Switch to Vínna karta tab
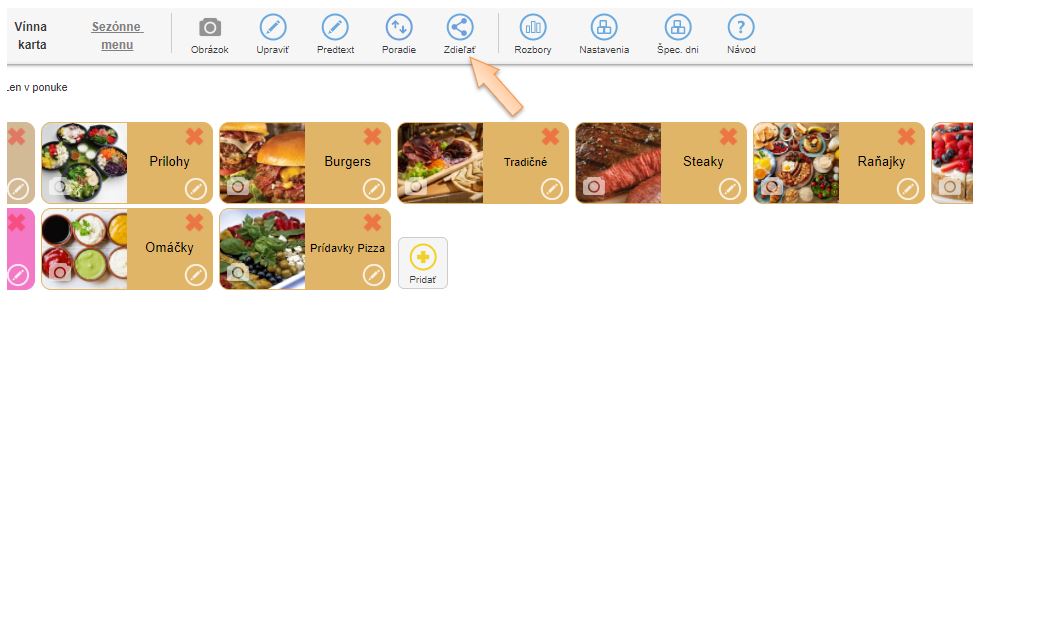The width and height of the screenshot is (1052, 631). coord(31,36)
